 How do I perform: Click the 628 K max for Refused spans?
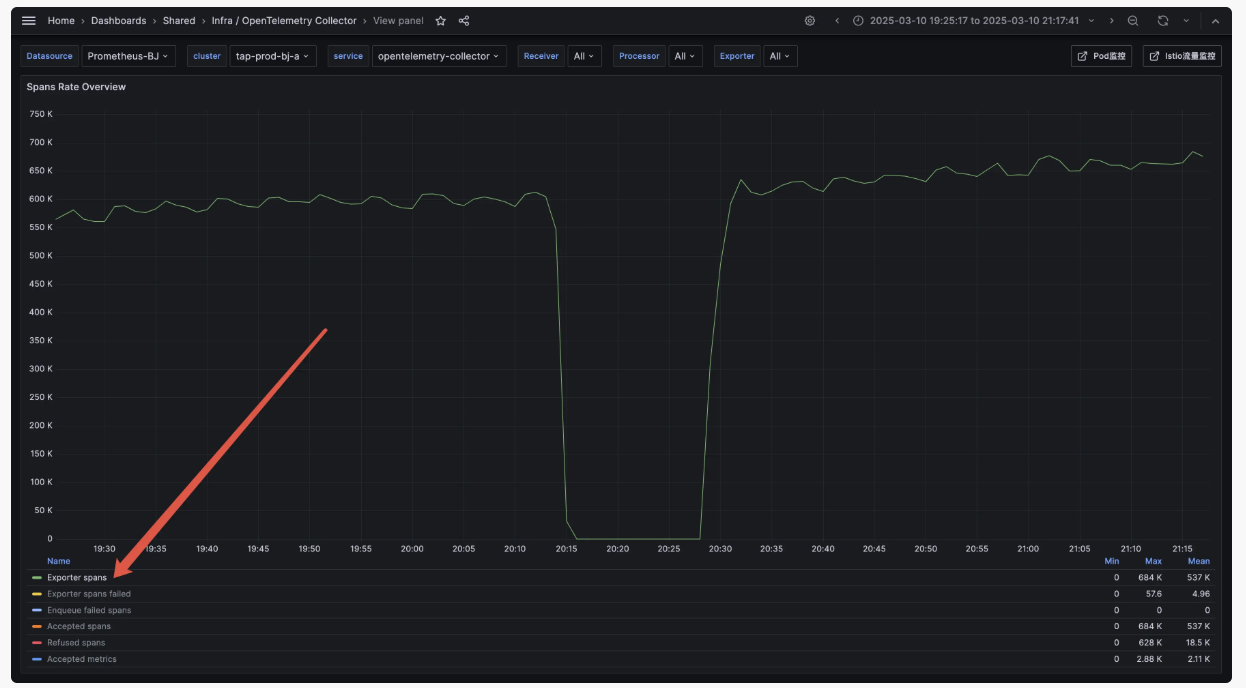[1150, 643]
